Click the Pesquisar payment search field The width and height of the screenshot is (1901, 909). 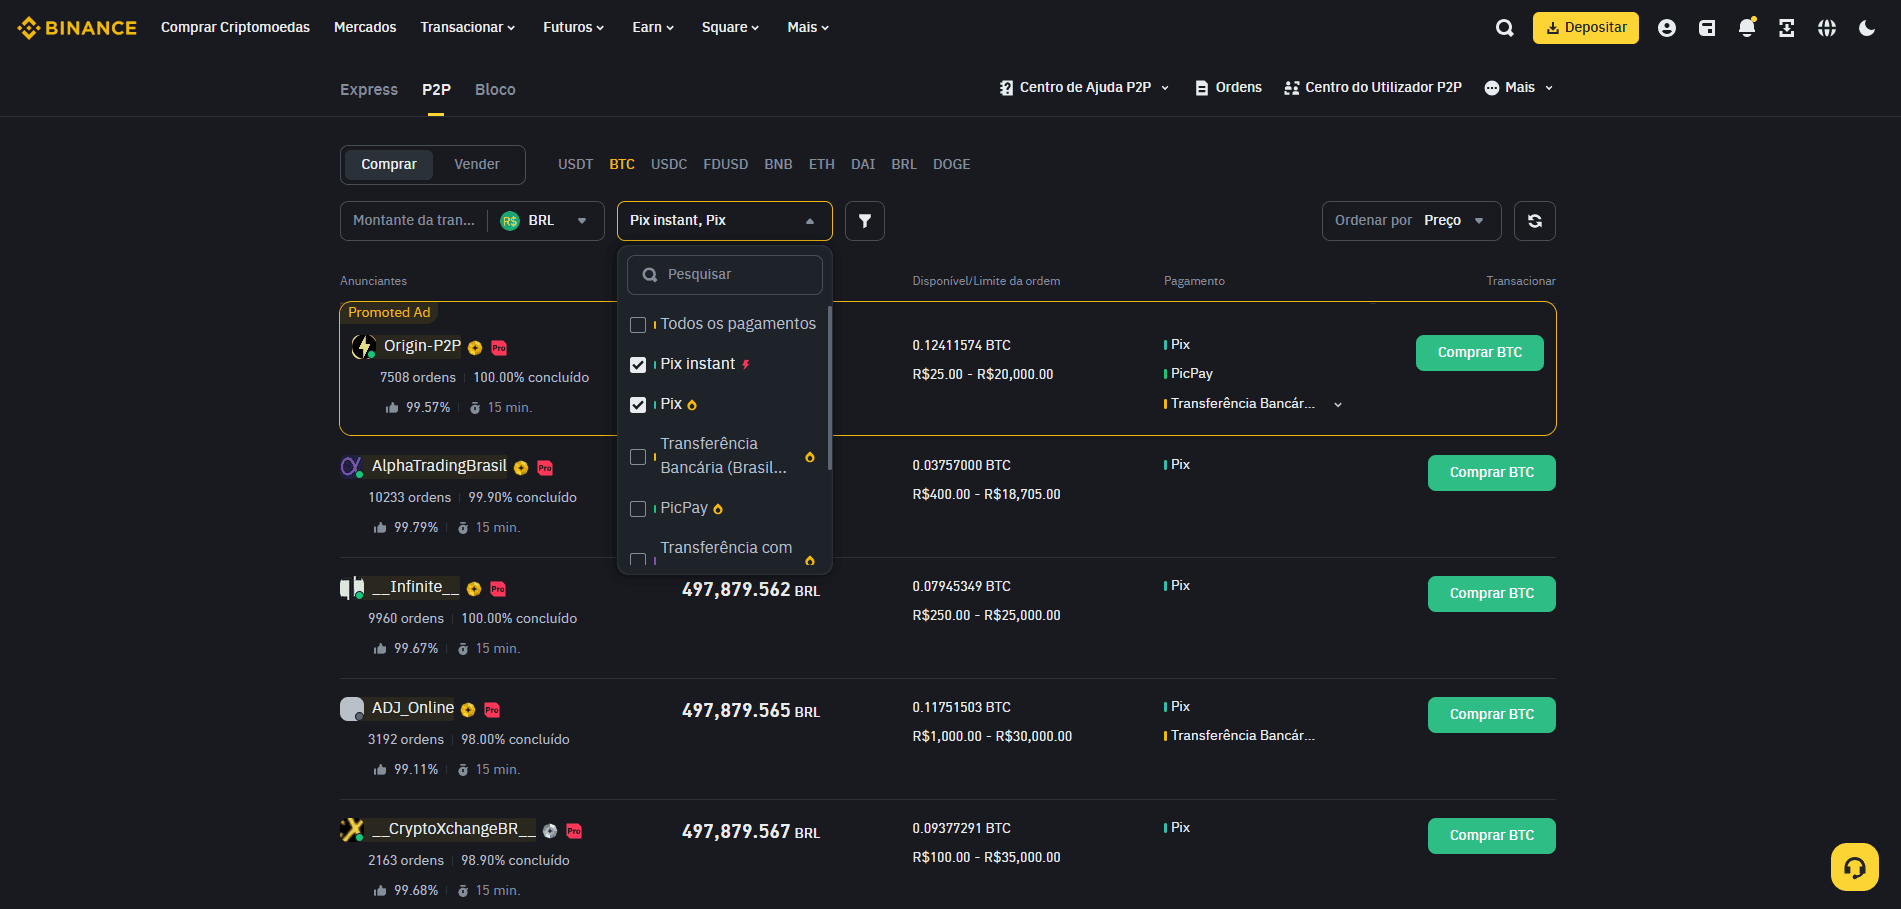[725, 275]
